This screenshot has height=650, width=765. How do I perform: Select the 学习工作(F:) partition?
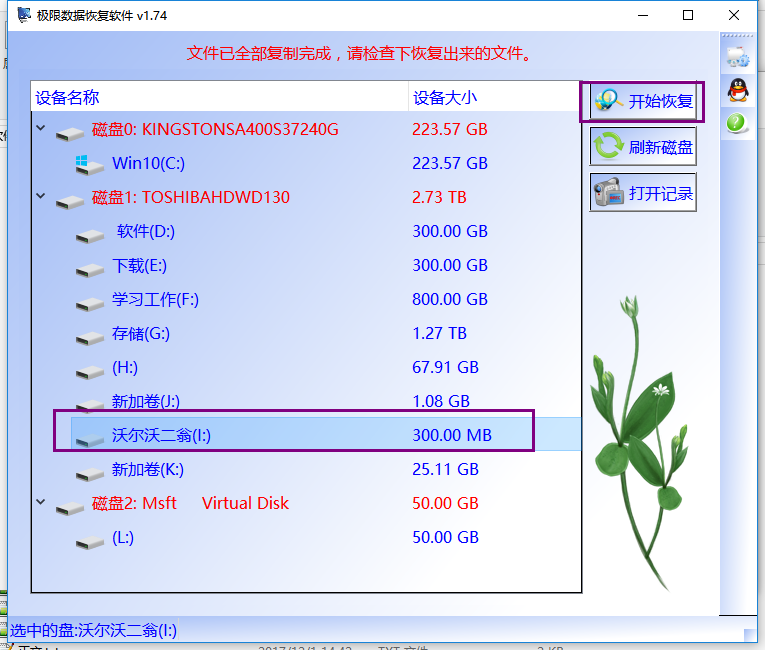[x=306, y=299]
